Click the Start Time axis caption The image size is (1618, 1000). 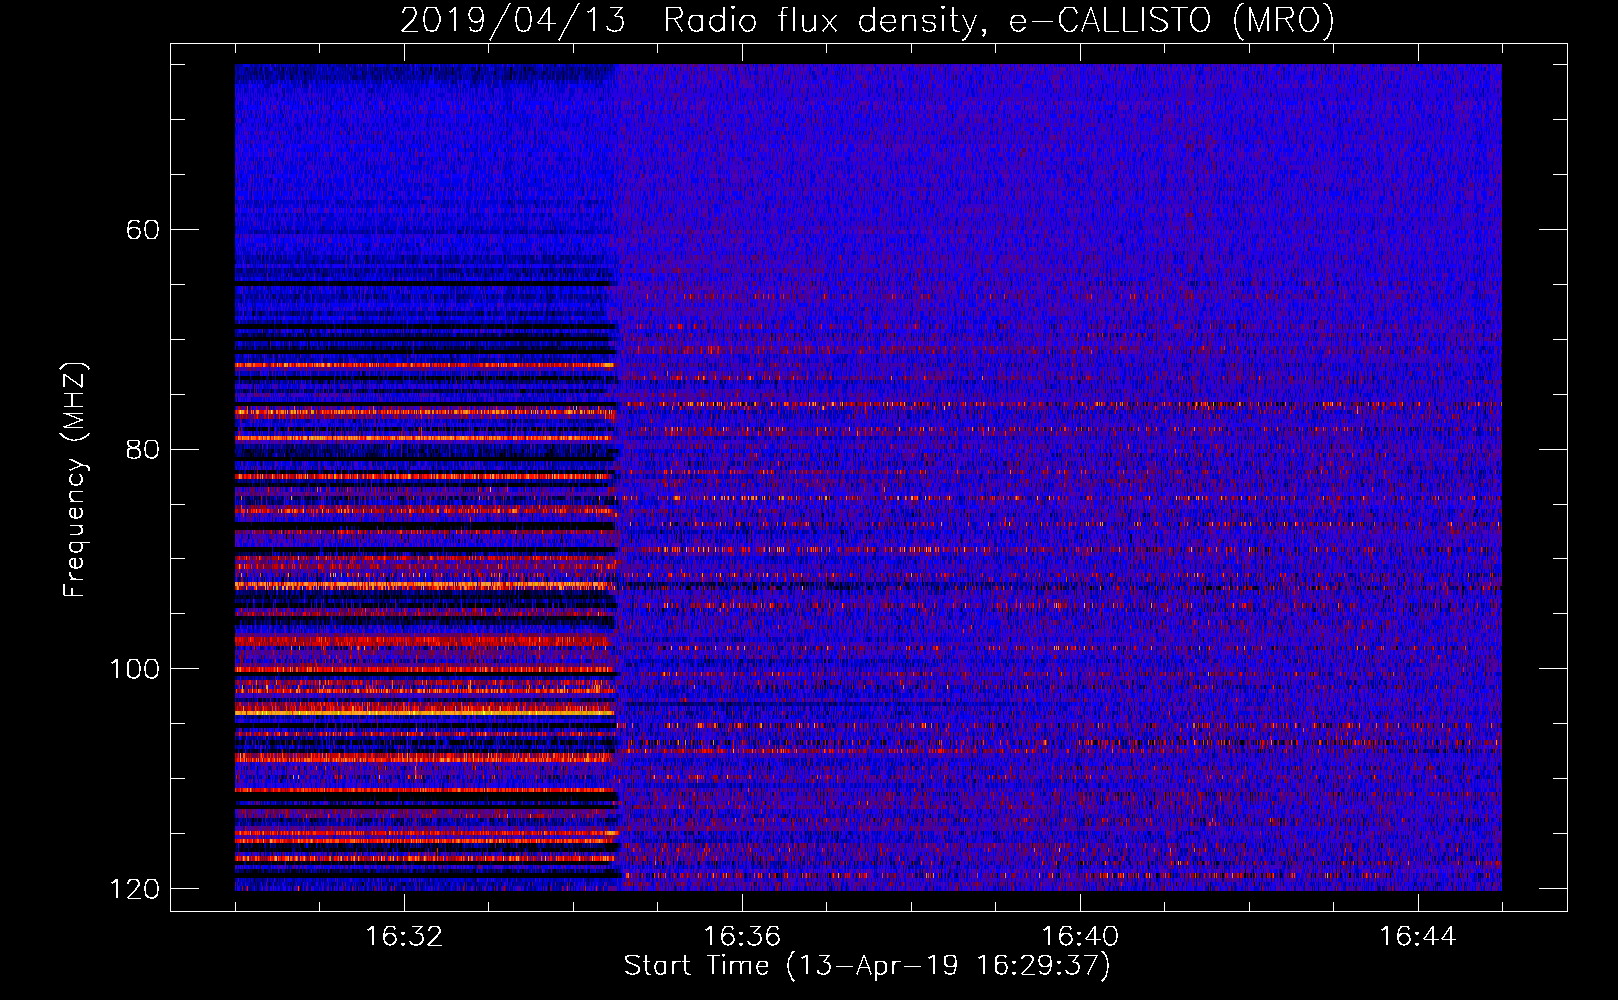867,966
